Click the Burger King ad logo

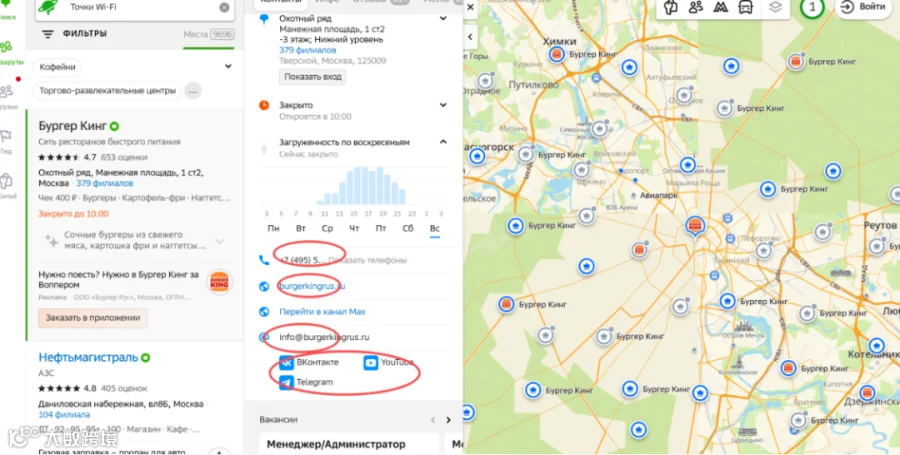point(219,282)
